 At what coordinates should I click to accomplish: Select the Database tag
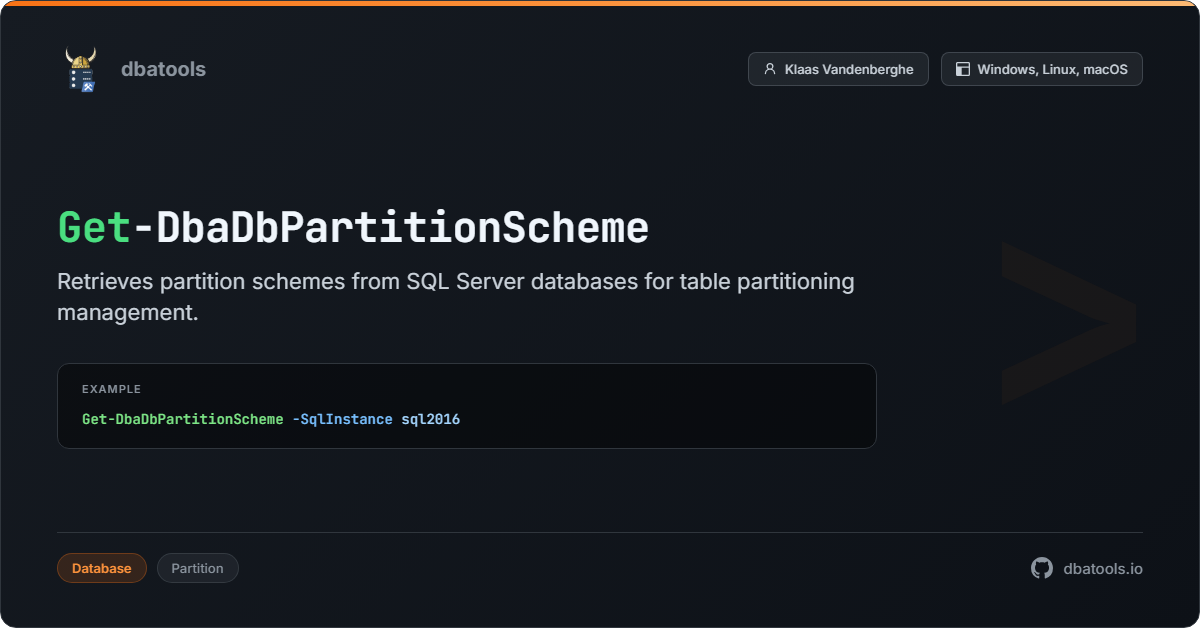coord(102,568)
